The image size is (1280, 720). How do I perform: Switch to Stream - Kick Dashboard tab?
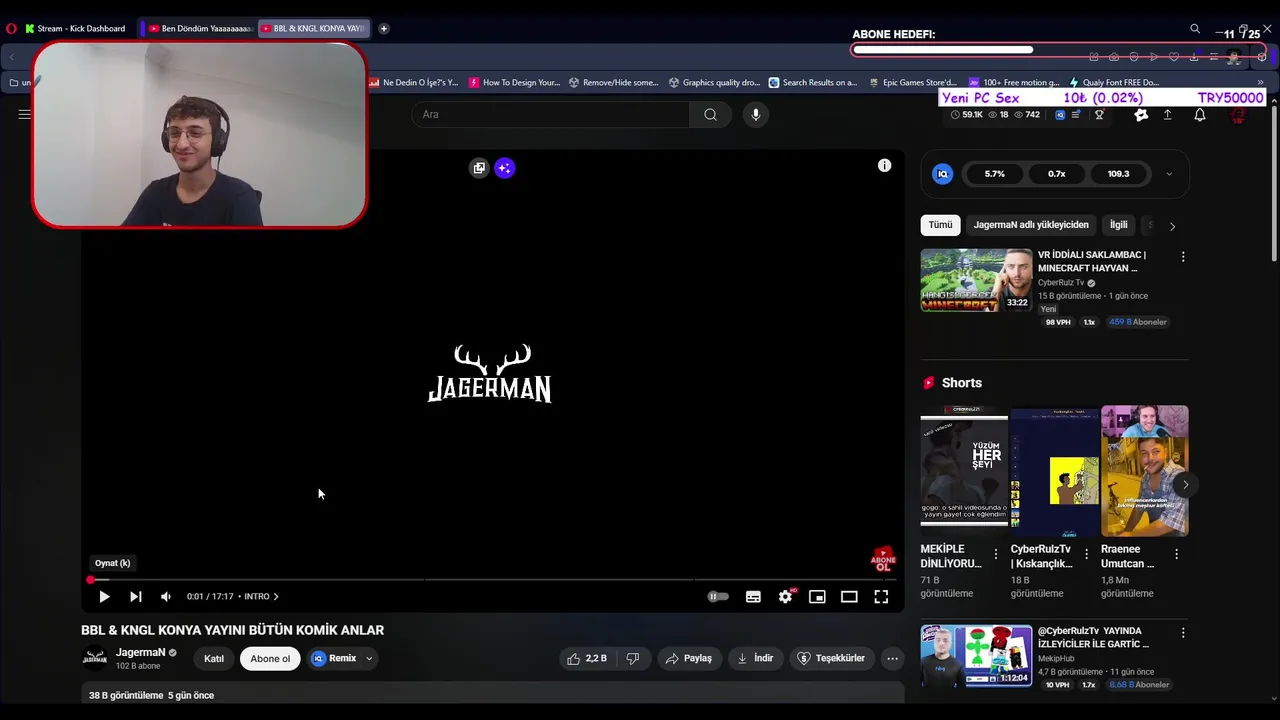point(75,28)
